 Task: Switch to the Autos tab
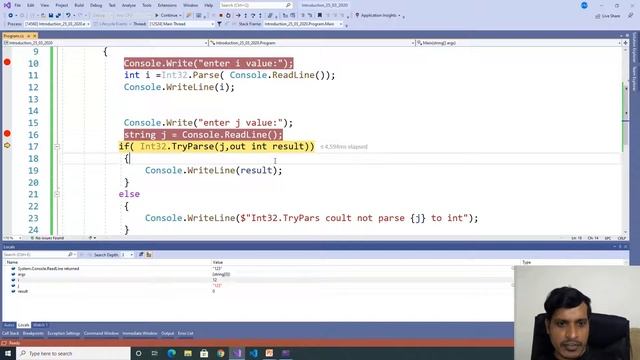(x=9, y=325)
